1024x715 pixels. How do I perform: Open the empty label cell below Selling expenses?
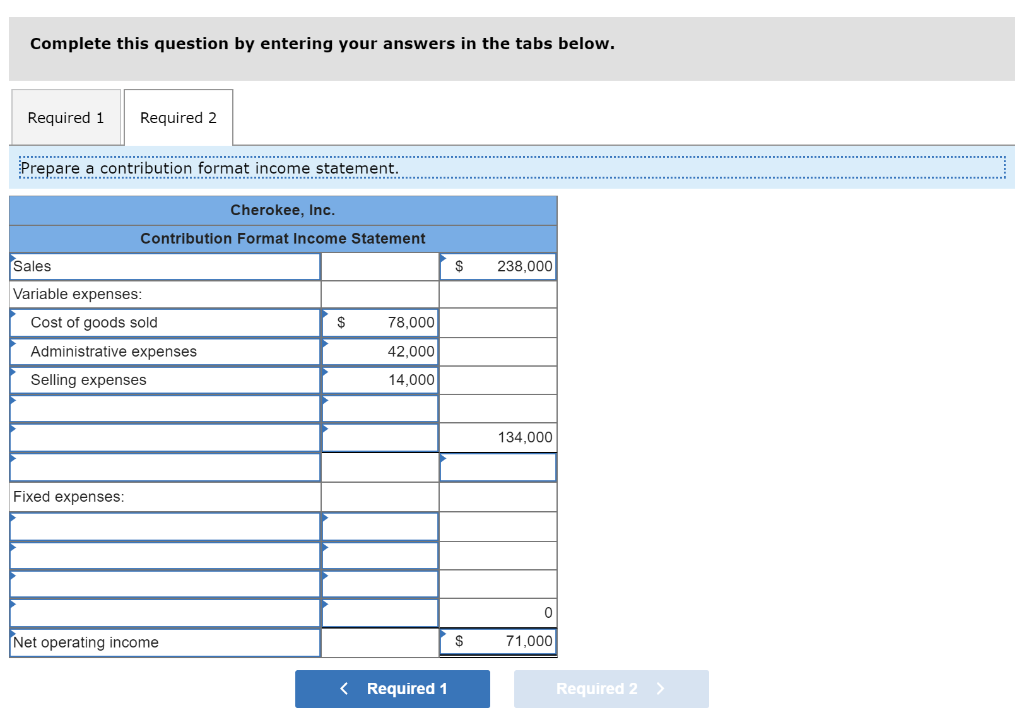(165, 408)
